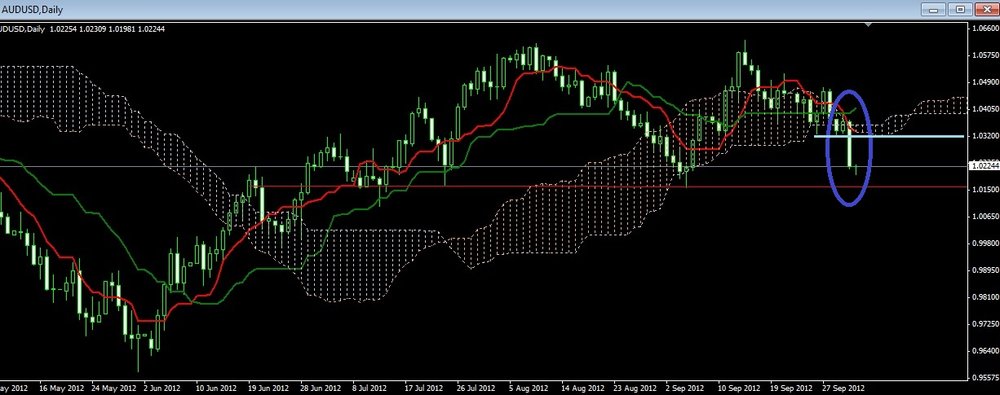1000x395 pixels.
Task: Click the 0.97250 price axis label
Action: (985, 324)
